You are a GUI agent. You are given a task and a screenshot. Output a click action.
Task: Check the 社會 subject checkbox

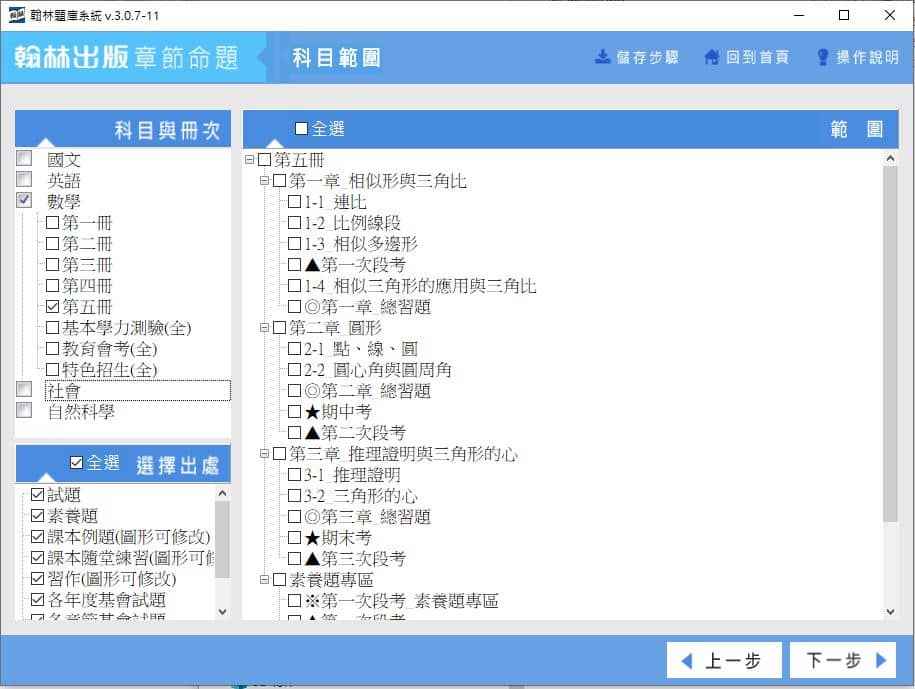click(x=24, y=389)
